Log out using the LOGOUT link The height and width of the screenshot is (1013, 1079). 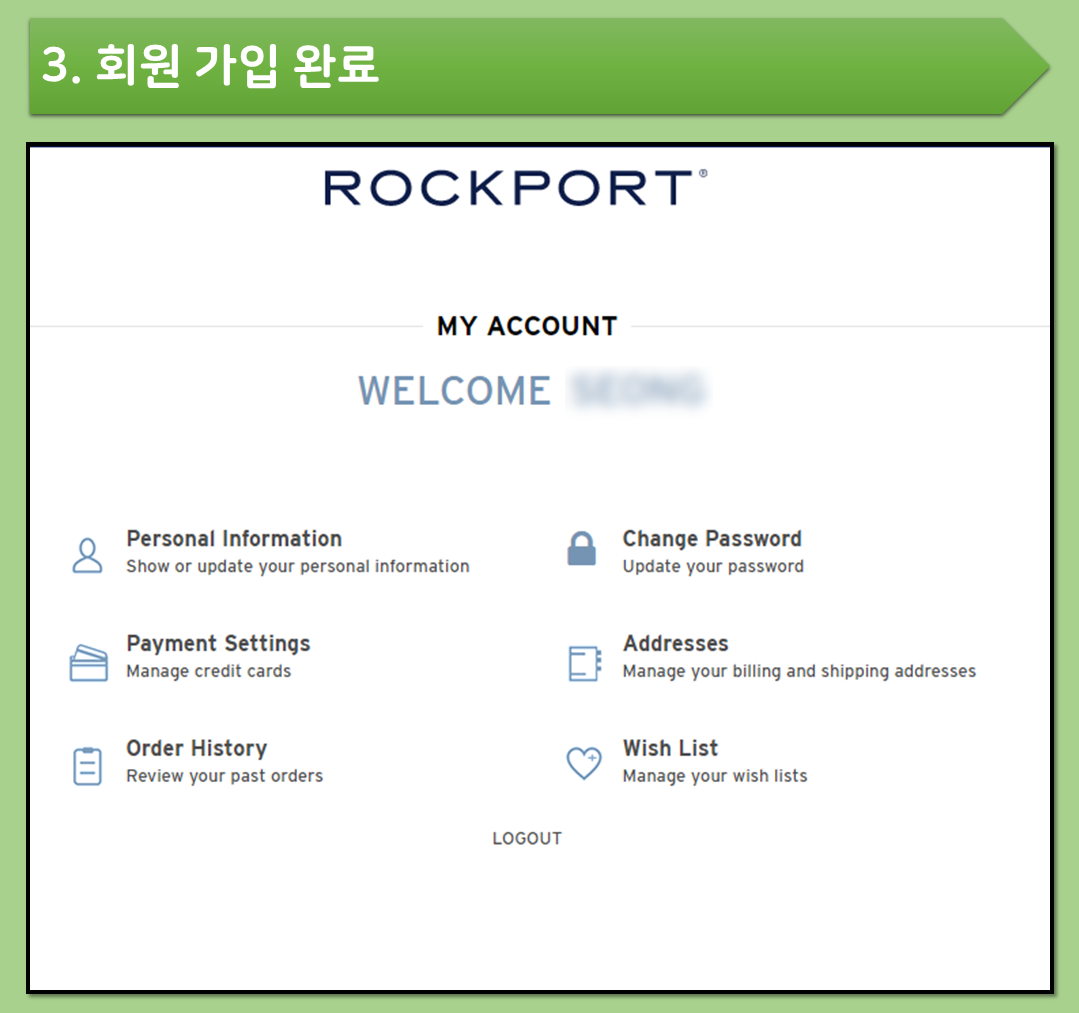[527, 838]
